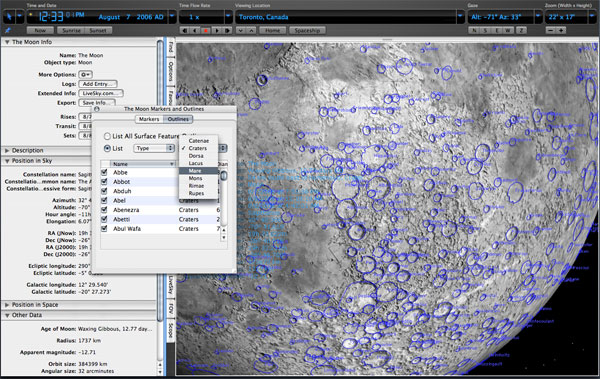Uncheck the Abetti crater checkbox
The height and width of the screenshot is (379, 600).
tap(104, 219)
